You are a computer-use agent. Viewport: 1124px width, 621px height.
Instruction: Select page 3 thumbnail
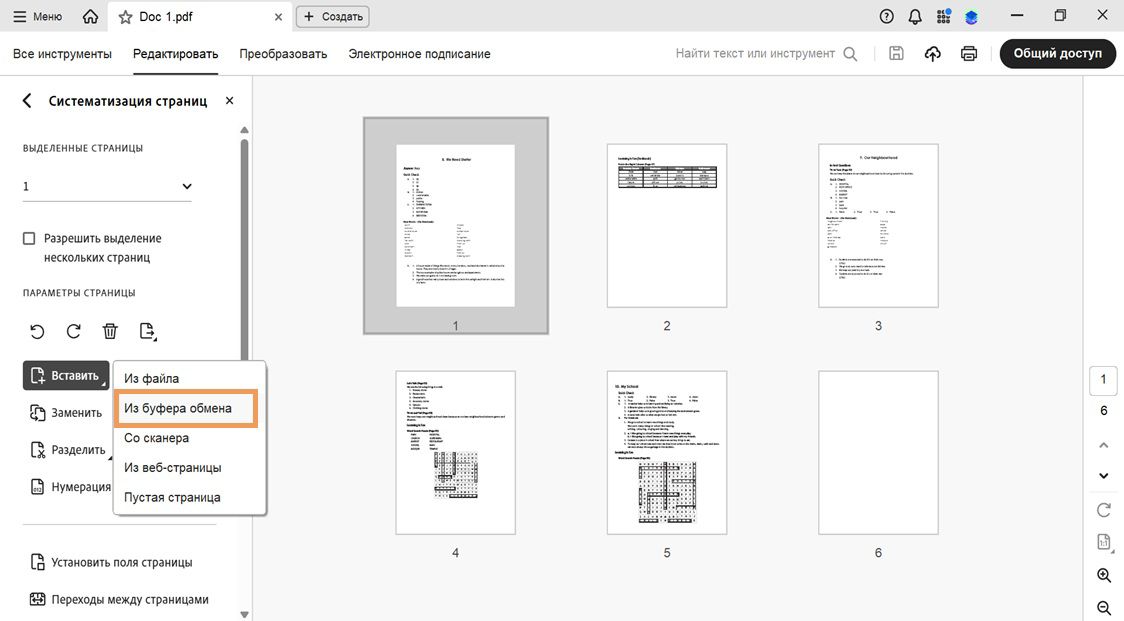pos(878,226)
